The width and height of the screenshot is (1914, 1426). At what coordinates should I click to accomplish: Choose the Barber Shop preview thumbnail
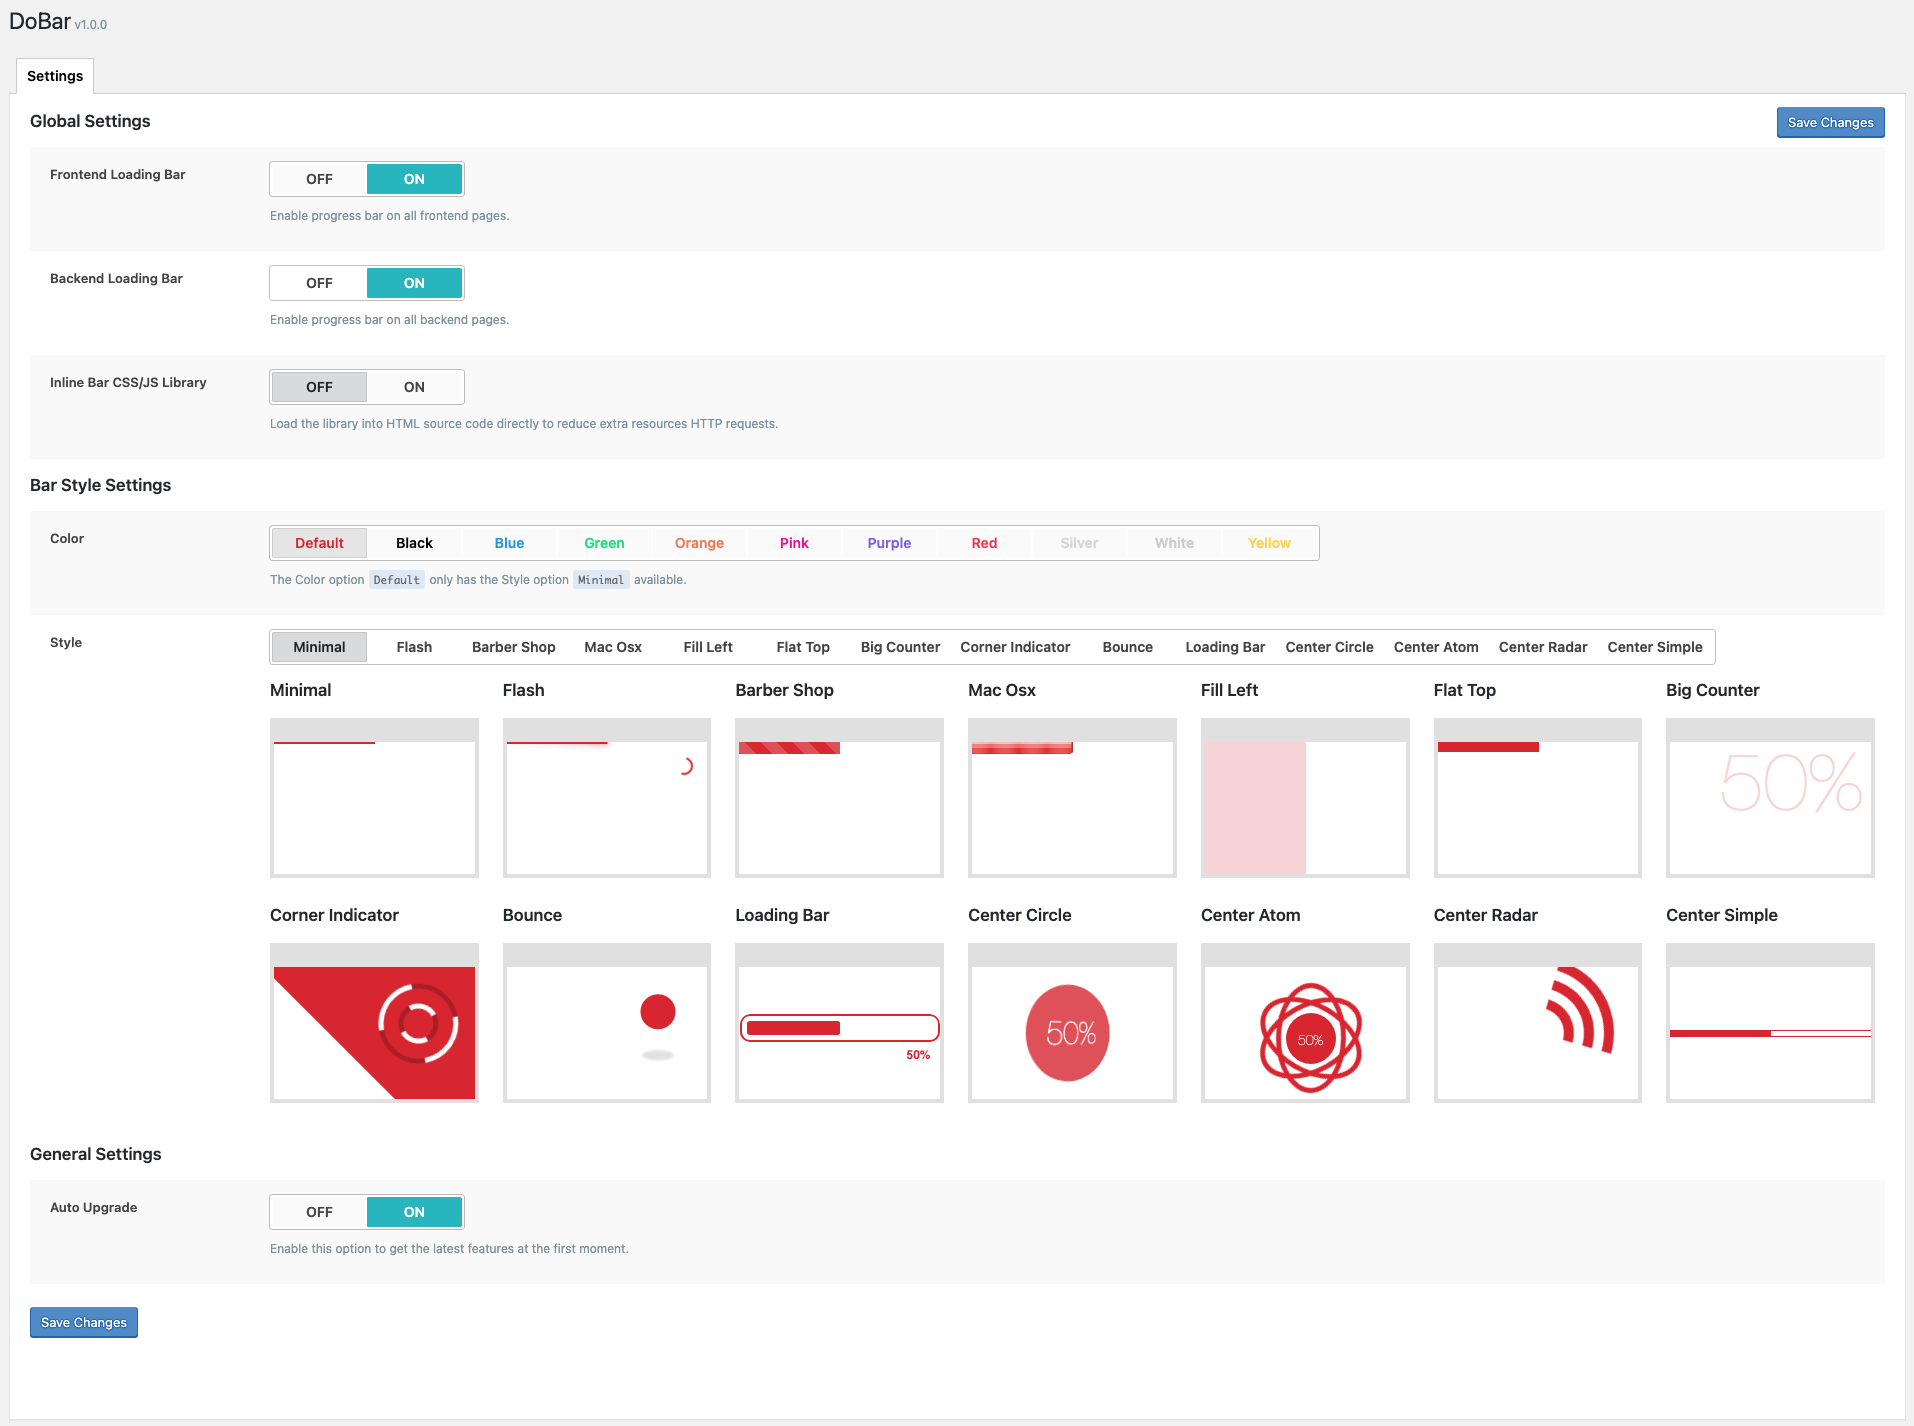tap(839, 797)
